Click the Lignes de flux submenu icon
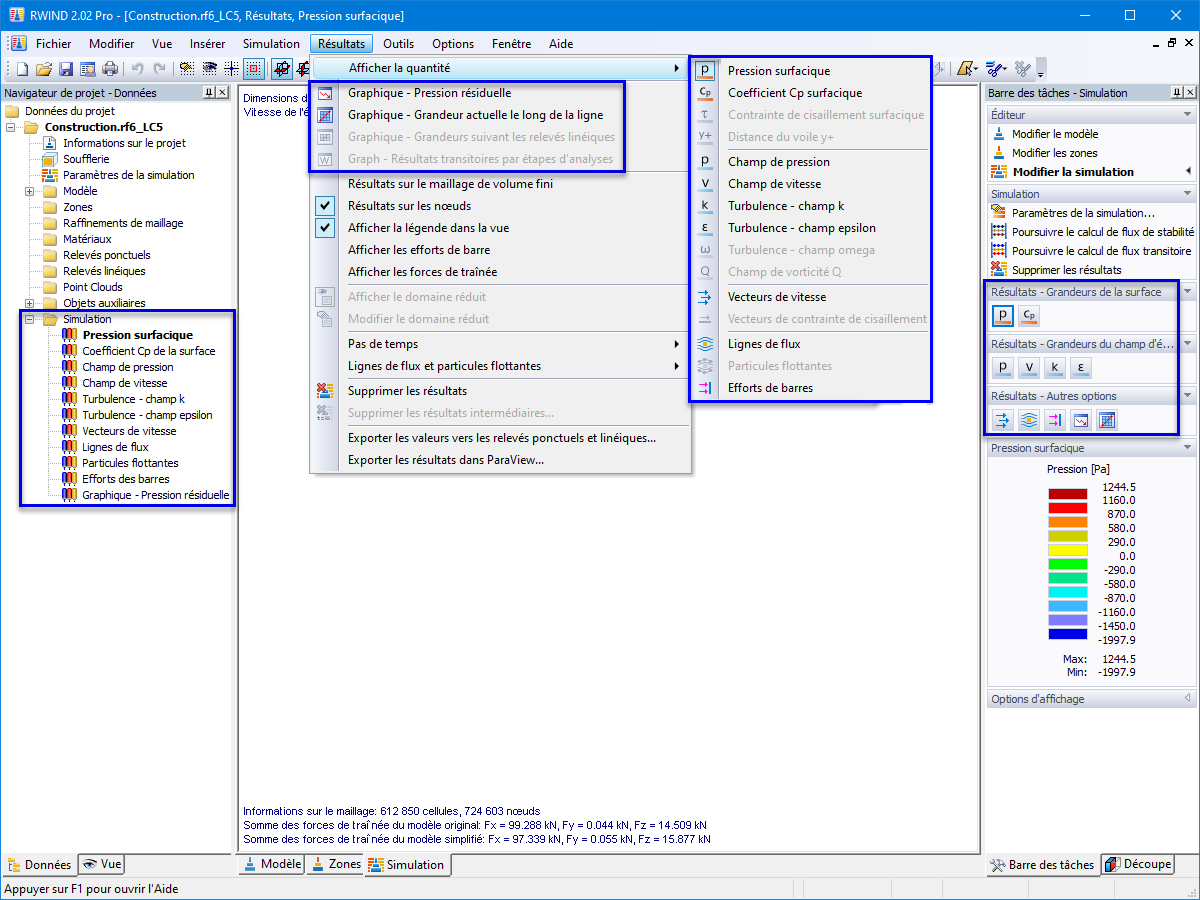1200x900 pixels. tap(705, 344)
